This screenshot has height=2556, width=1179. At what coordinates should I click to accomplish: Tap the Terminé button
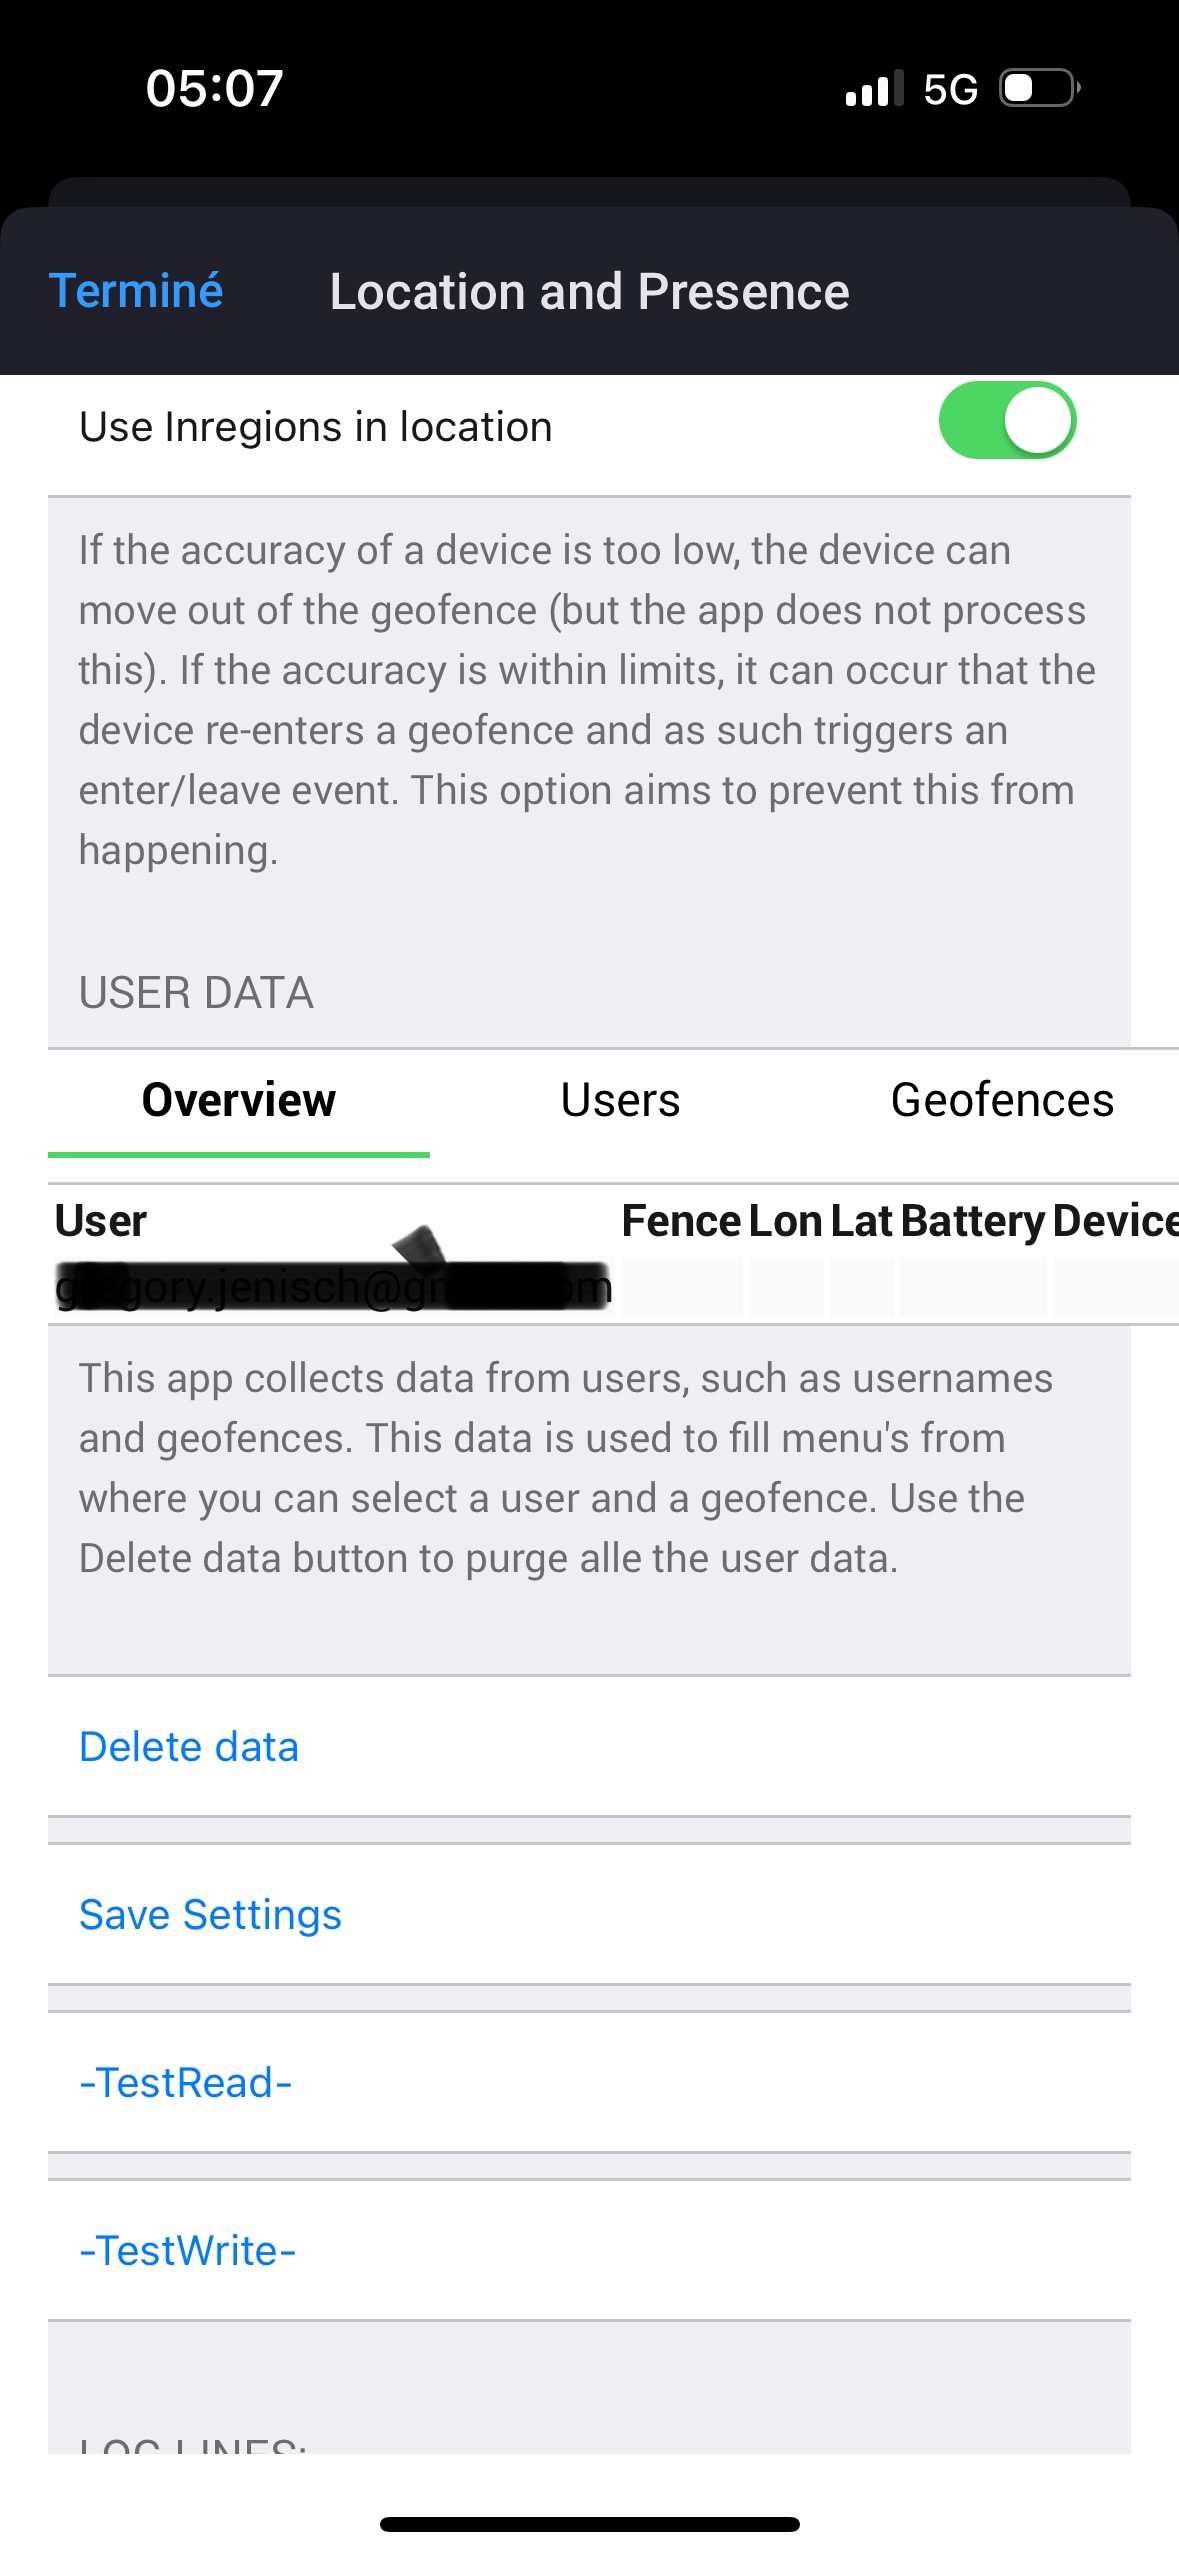(136, 291)
